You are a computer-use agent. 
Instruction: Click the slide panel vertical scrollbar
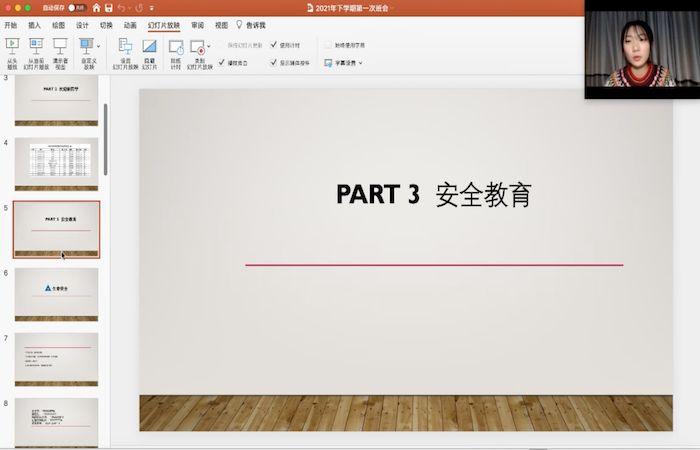pyautogui.click(x=106, y=140)
